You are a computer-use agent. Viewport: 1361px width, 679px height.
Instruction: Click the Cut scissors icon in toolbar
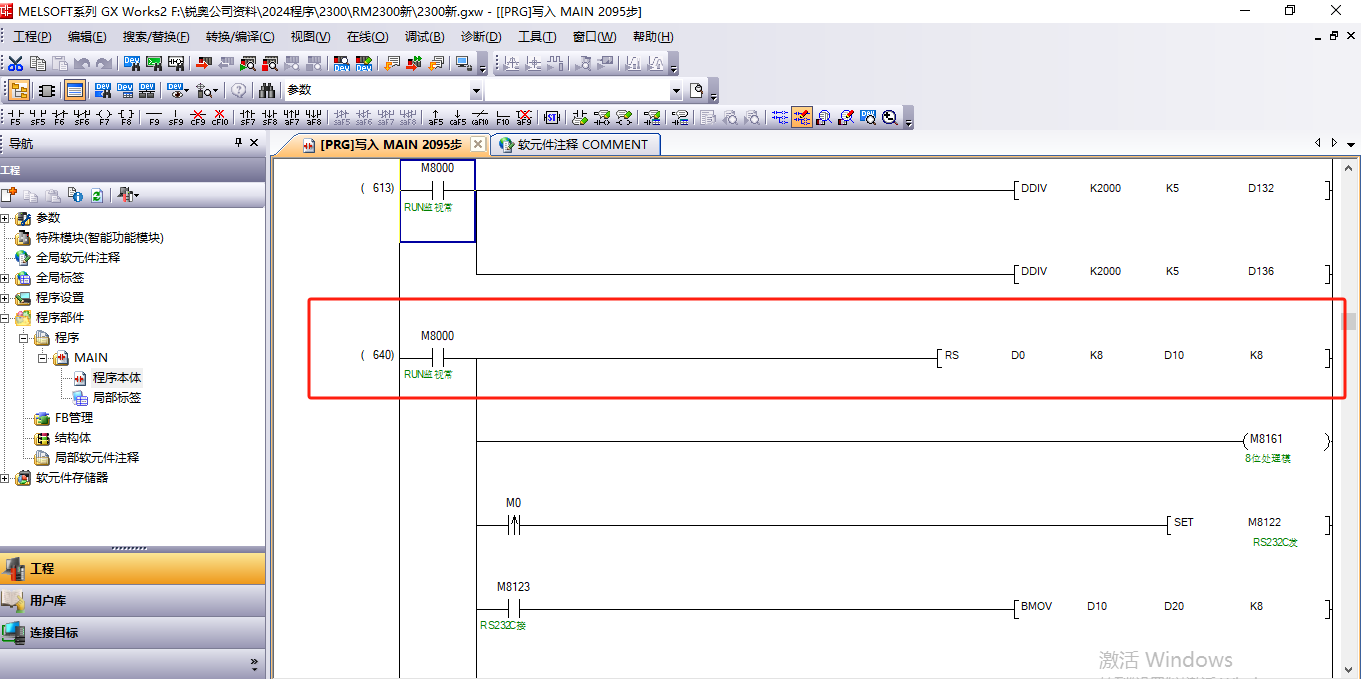click(16, 64)
